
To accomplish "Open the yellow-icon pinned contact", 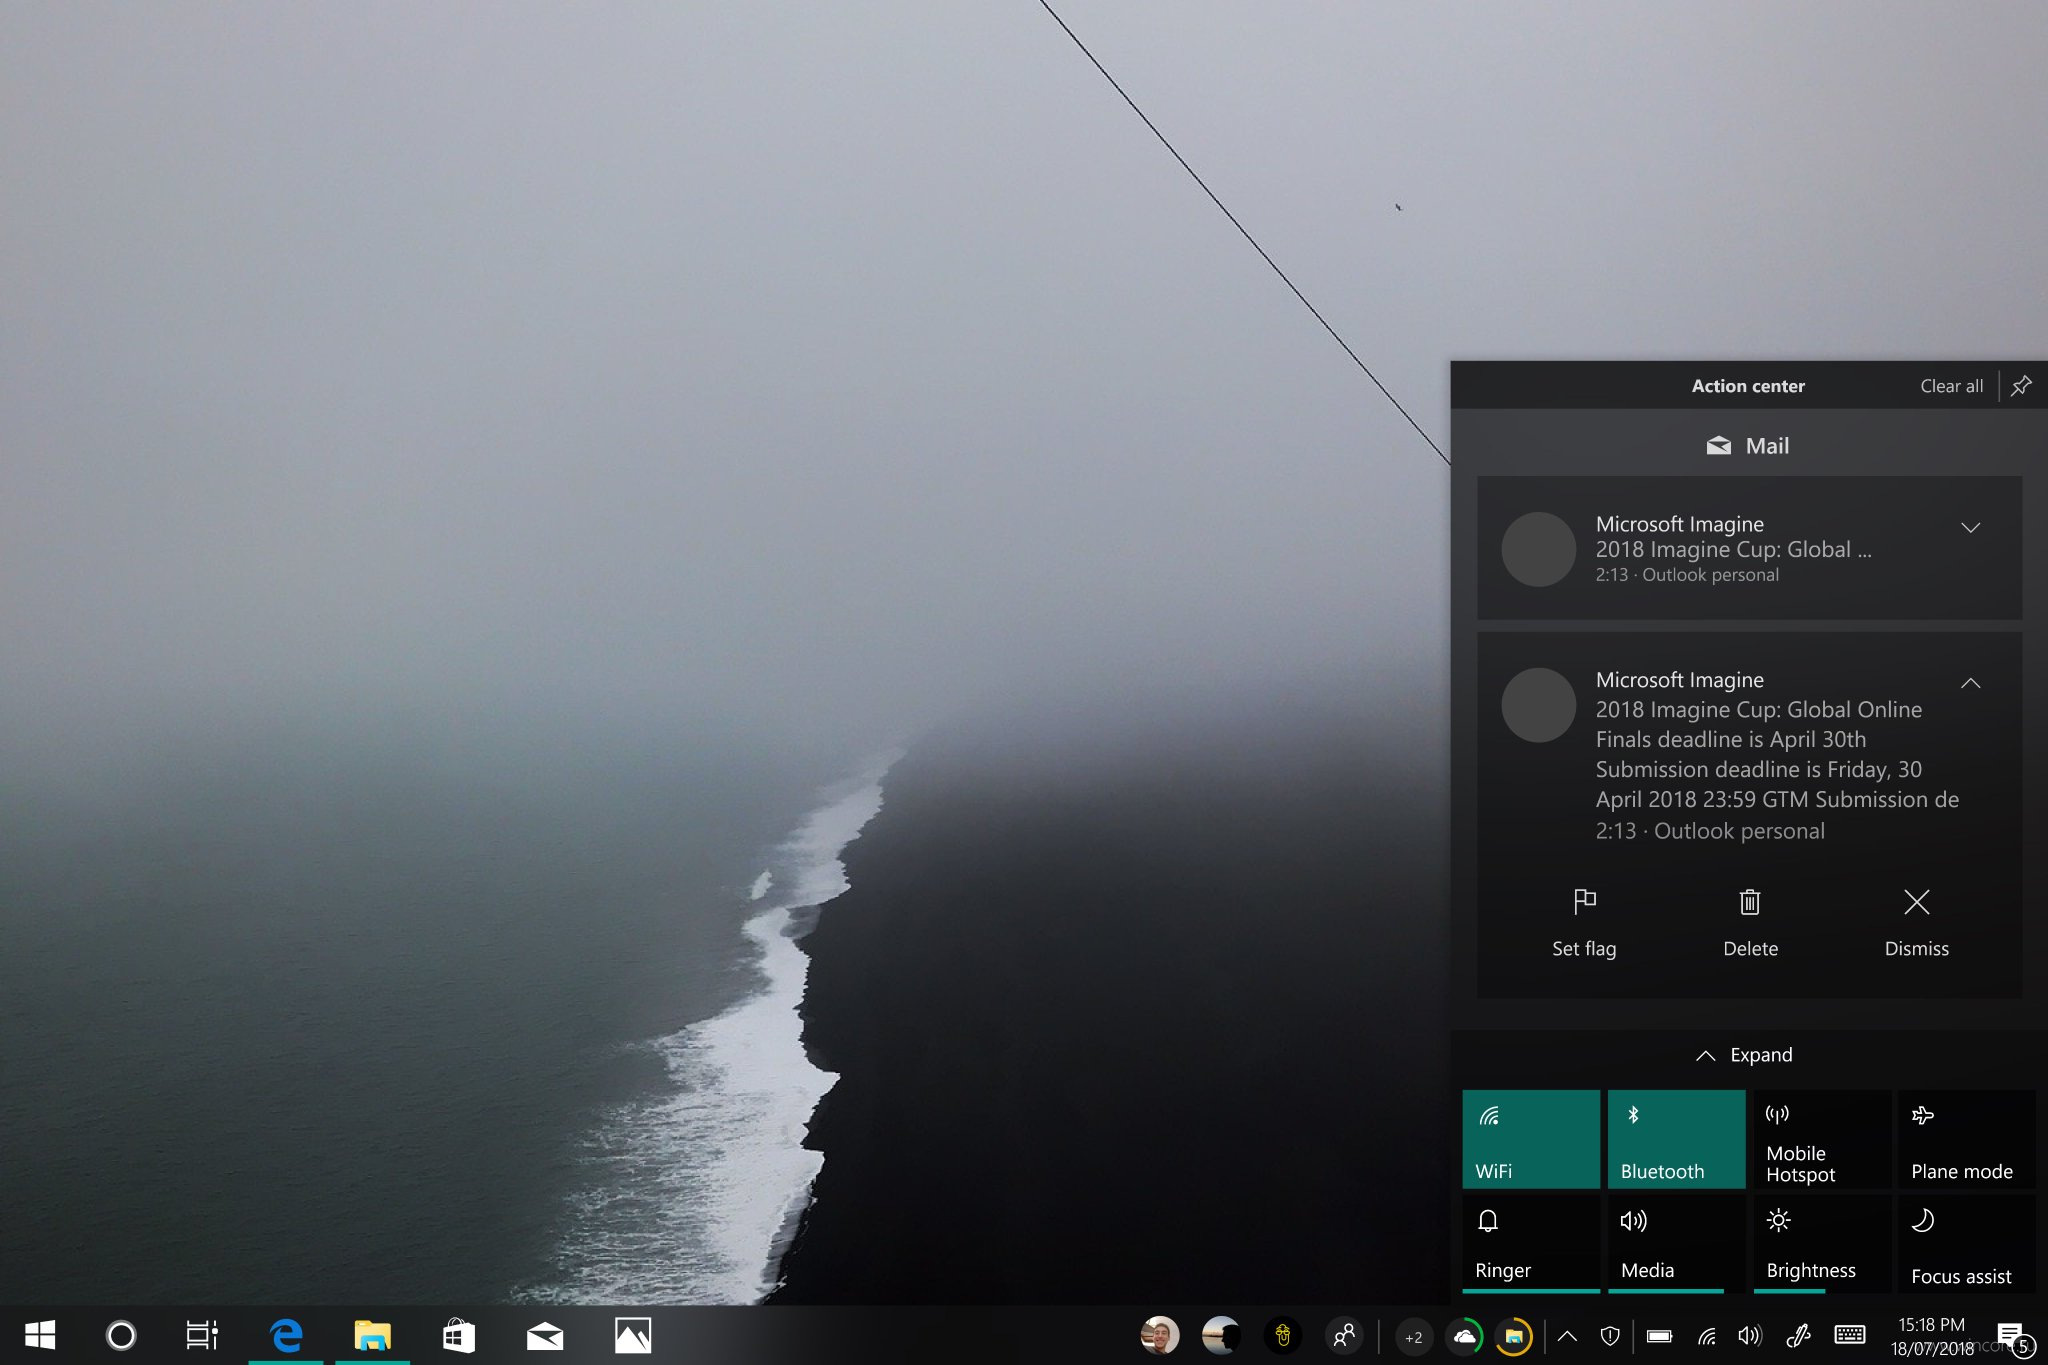I will pyautogui.click(x=1282, y=1335).
